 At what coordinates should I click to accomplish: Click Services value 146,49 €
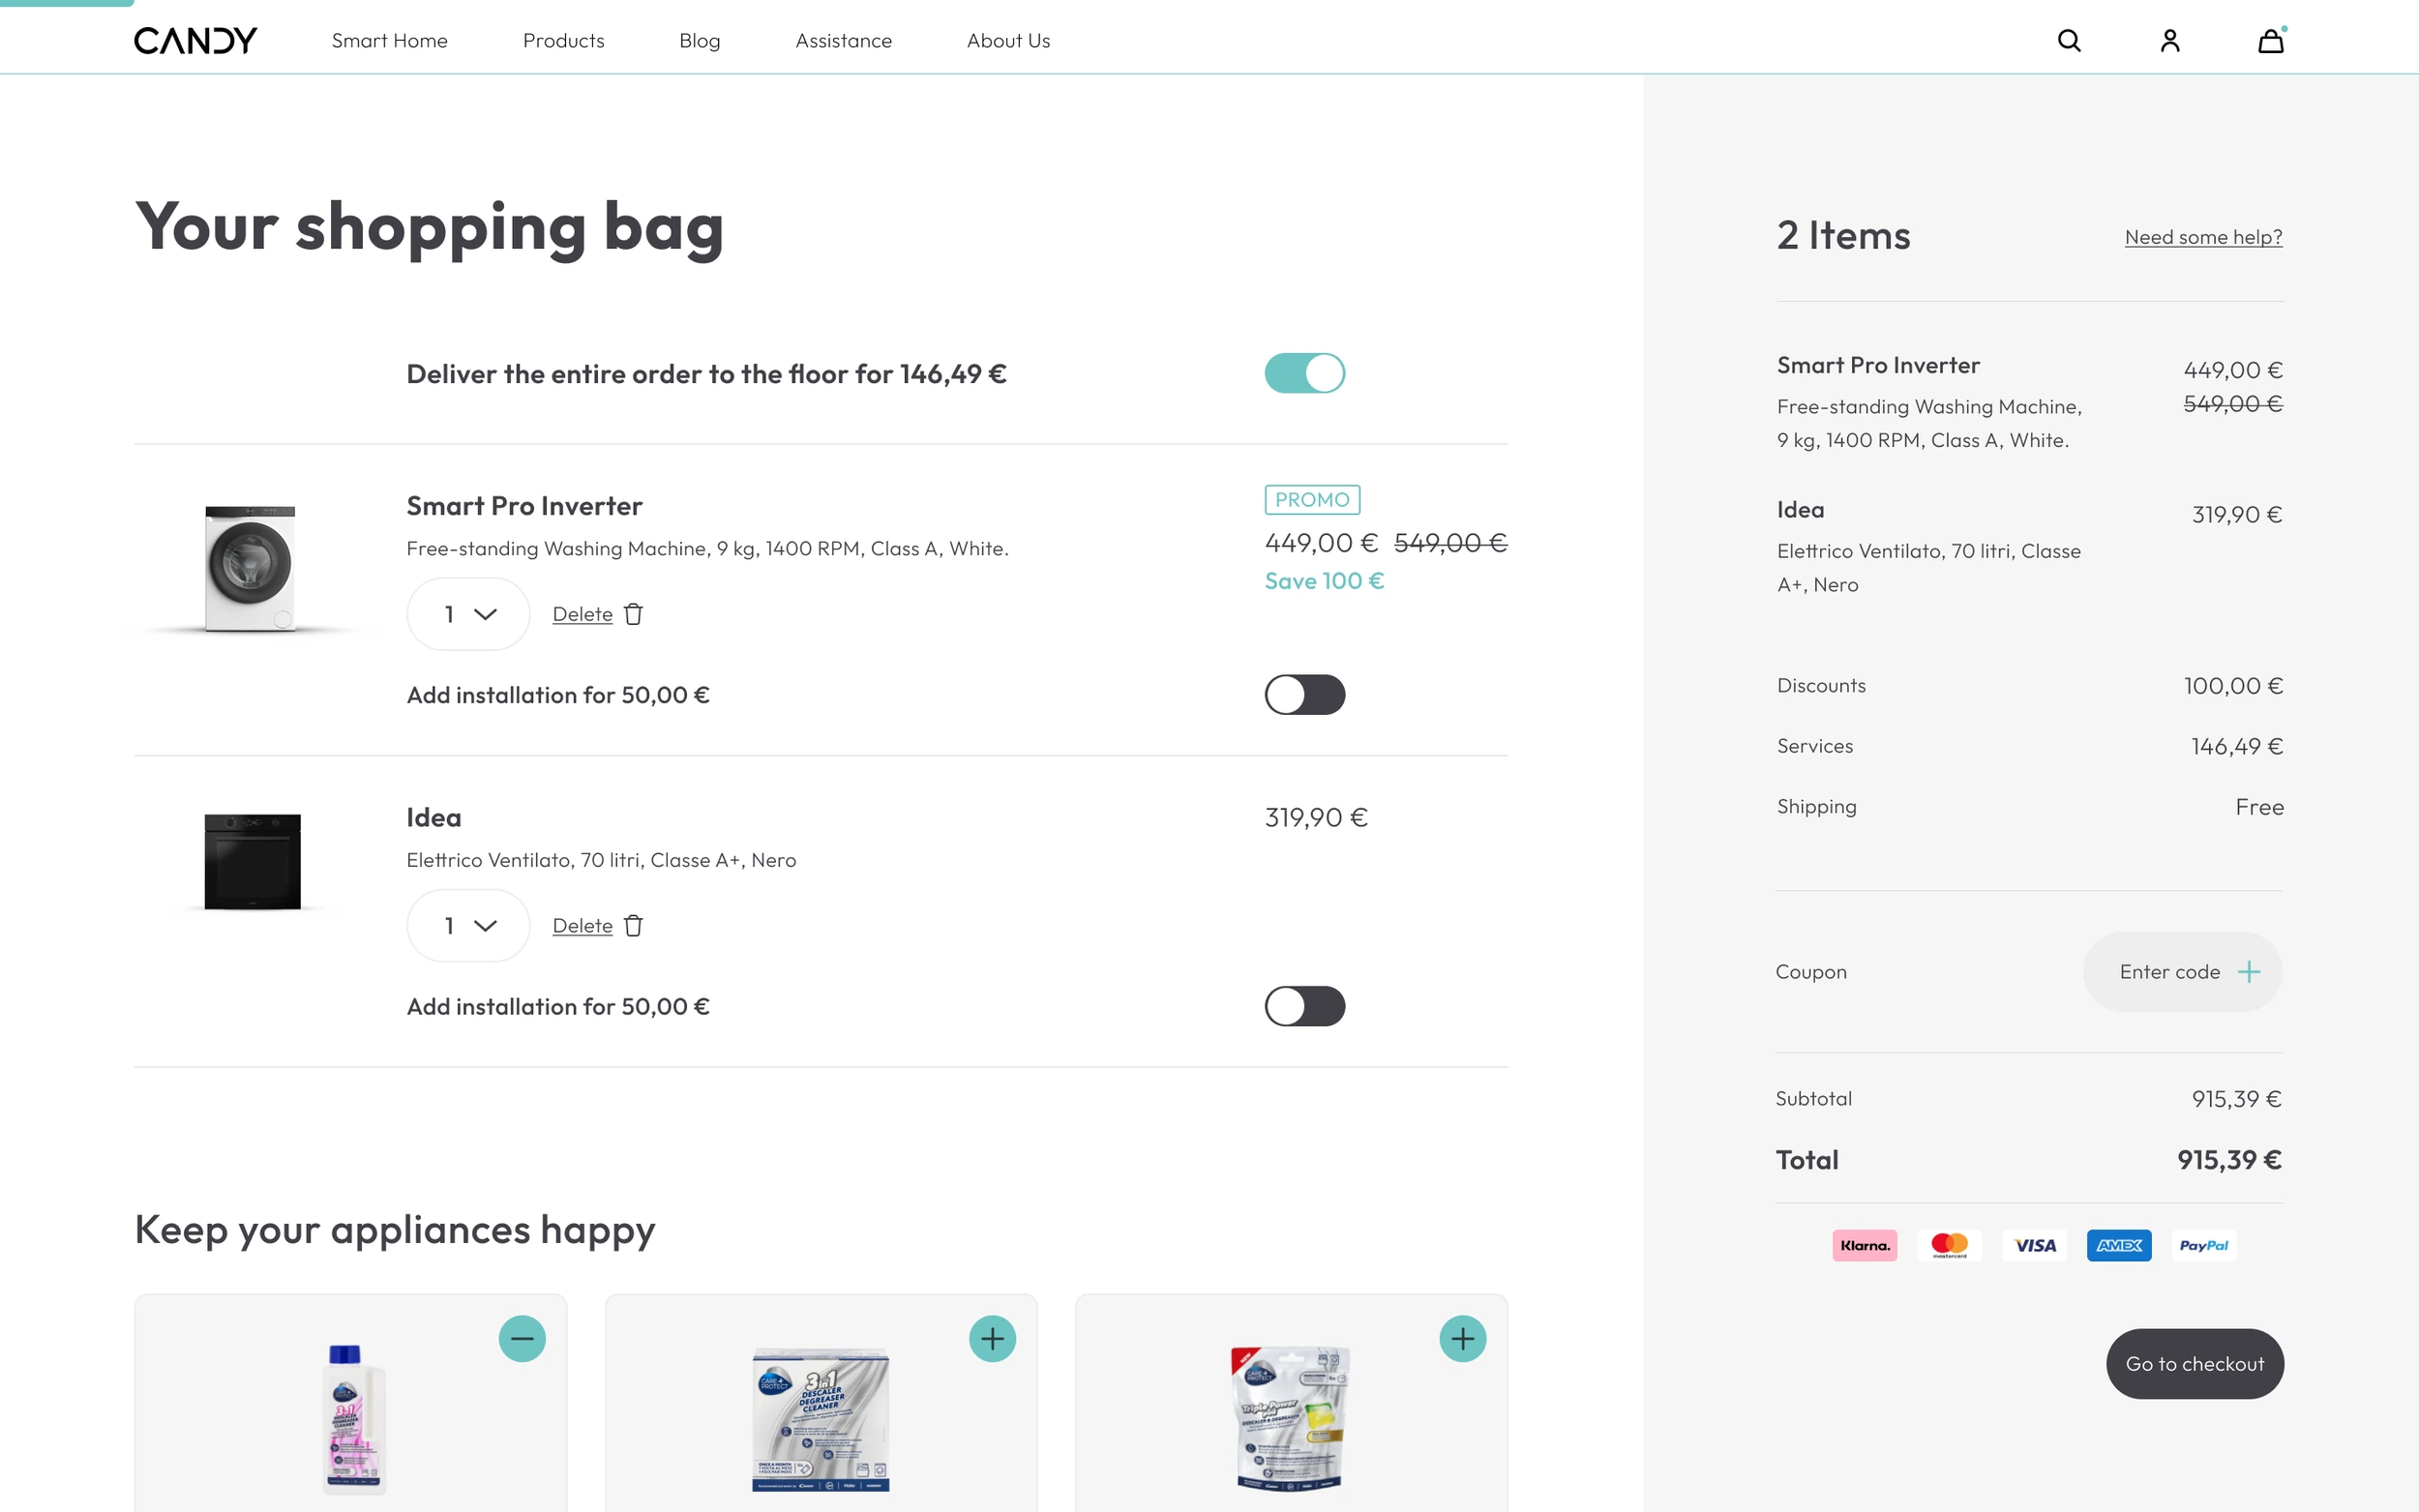point(2237,746)
